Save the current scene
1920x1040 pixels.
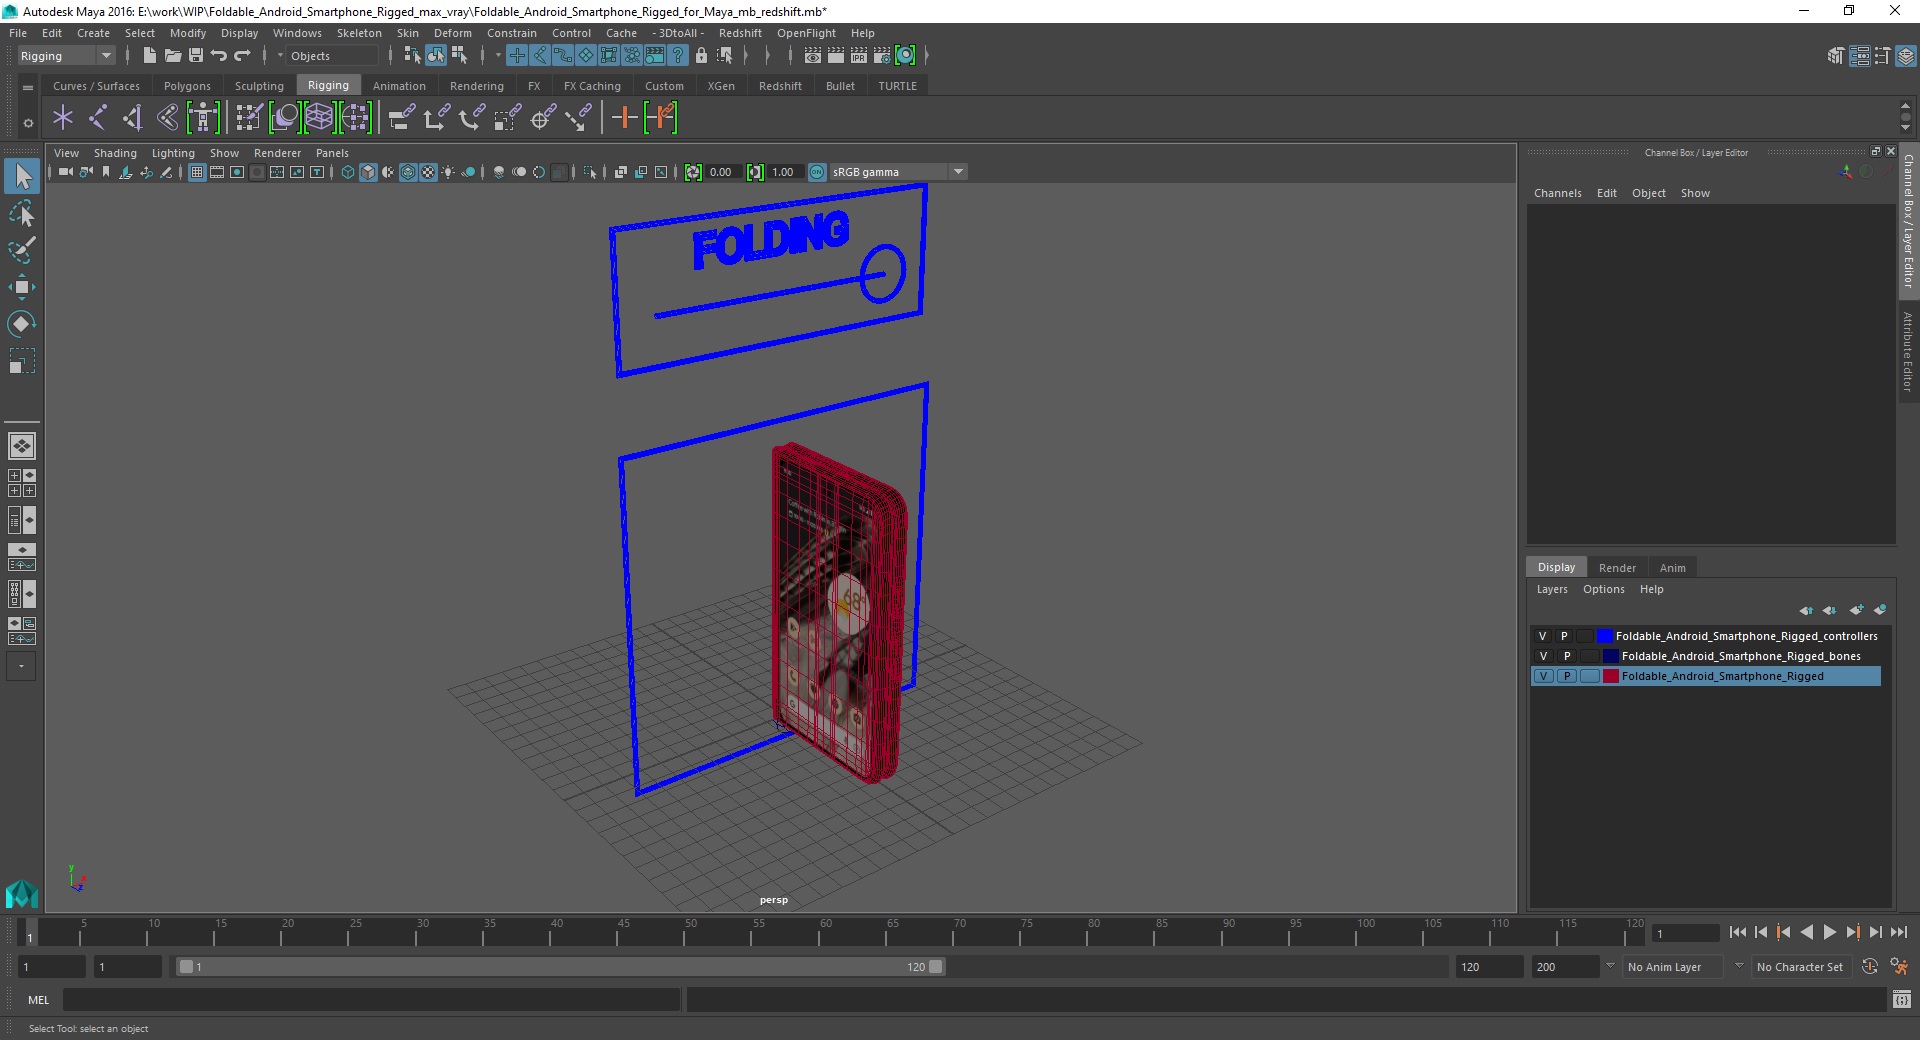(x=196, y=56)
